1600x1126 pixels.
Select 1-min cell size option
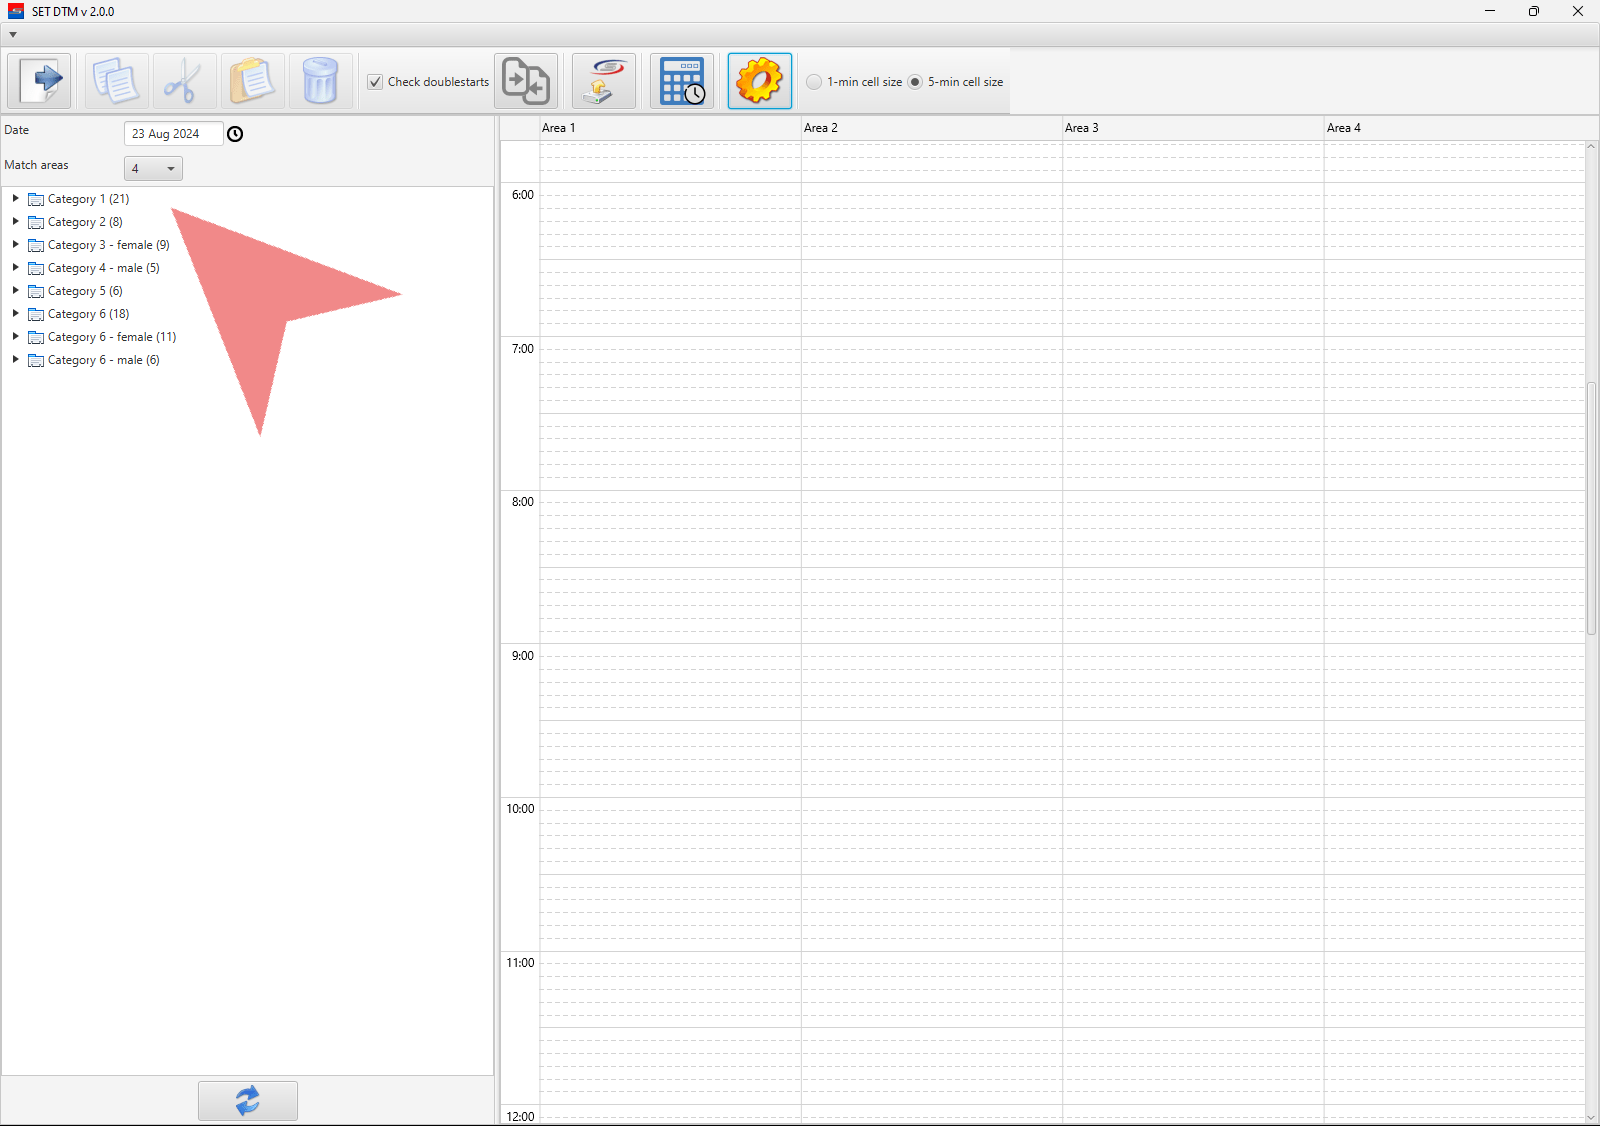click(x=814, y=82)
